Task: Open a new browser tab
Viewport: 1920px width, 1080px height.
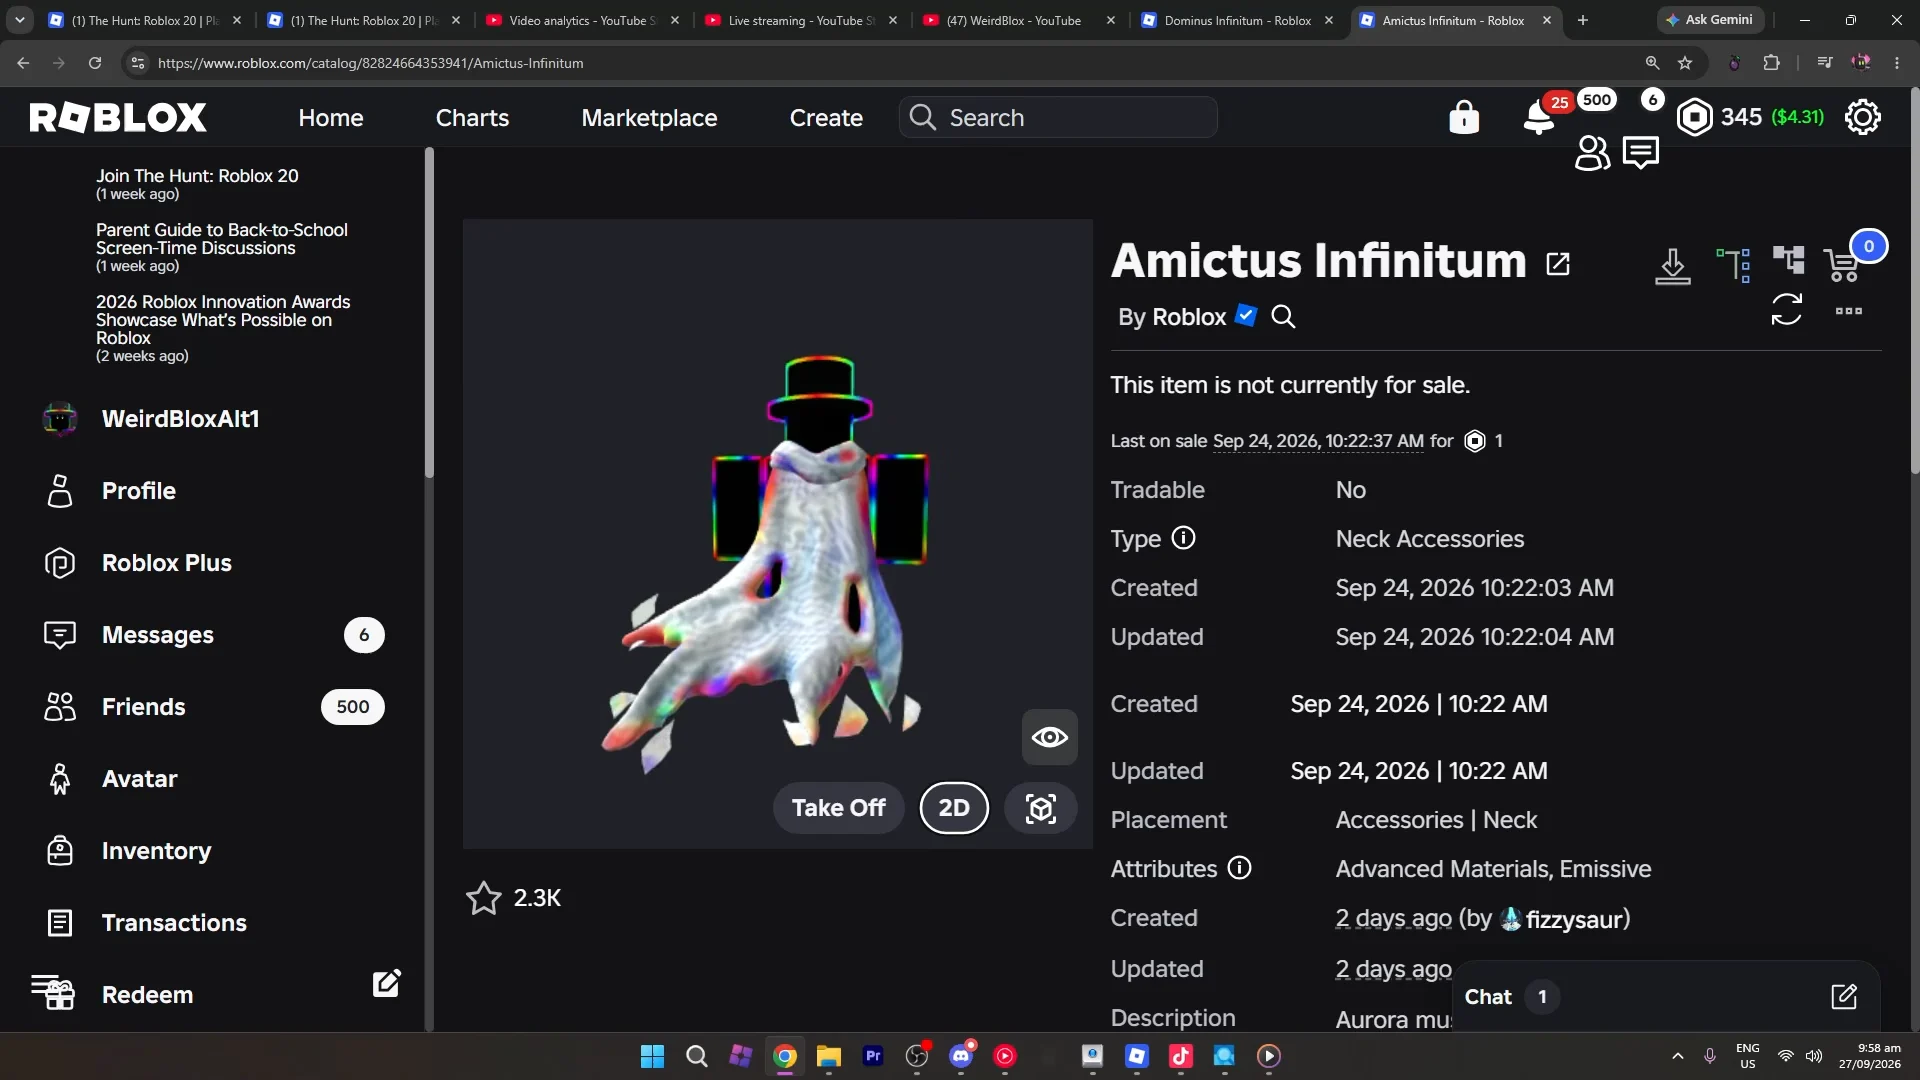Action: coord(1582,20)
